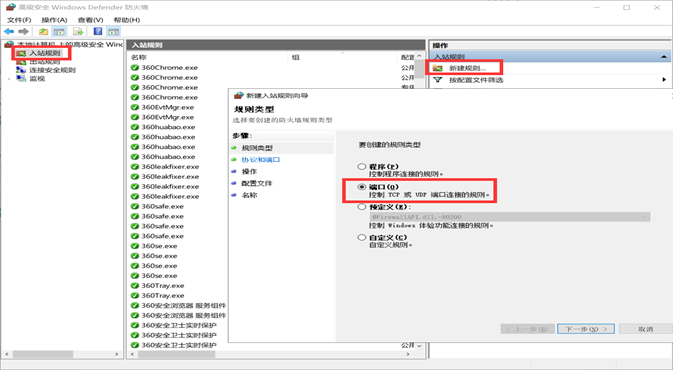
Task: Click the gray forward arrow in toolbar
Action: 24,31
